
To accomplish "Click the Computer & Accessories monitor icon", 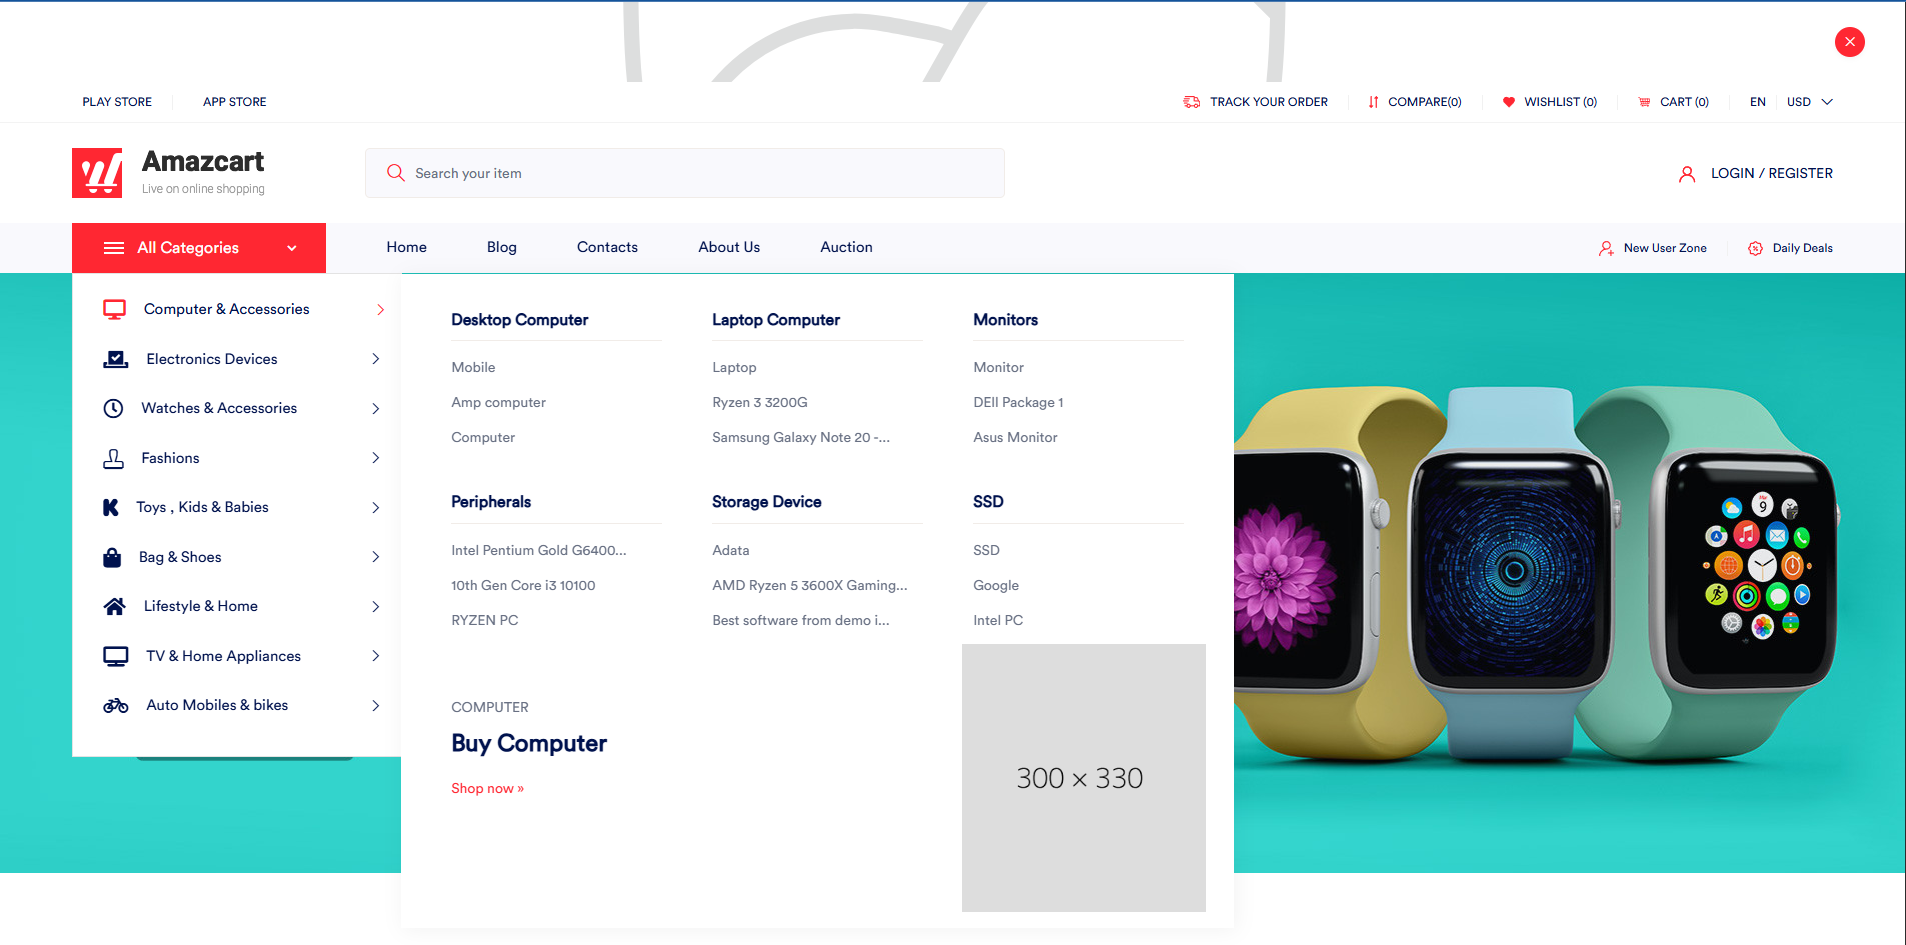I will [115, 310].
